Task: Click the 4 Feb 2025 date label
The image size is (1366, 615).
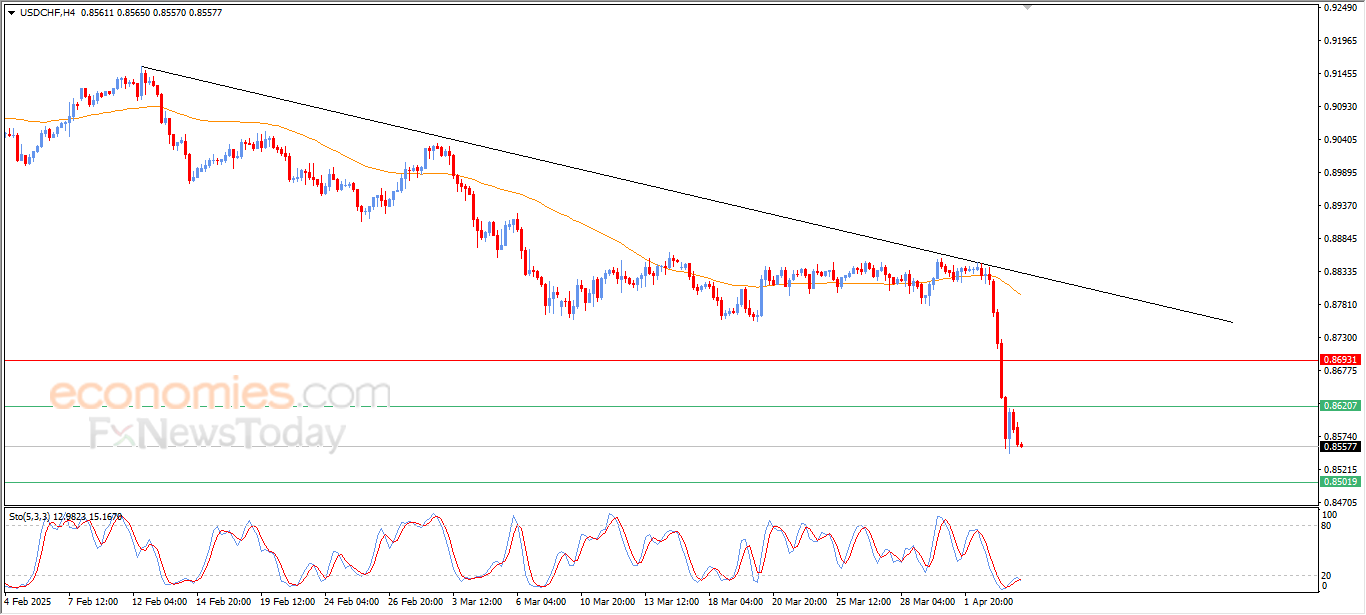Action: pyautogui.click(x=27, y=602)
